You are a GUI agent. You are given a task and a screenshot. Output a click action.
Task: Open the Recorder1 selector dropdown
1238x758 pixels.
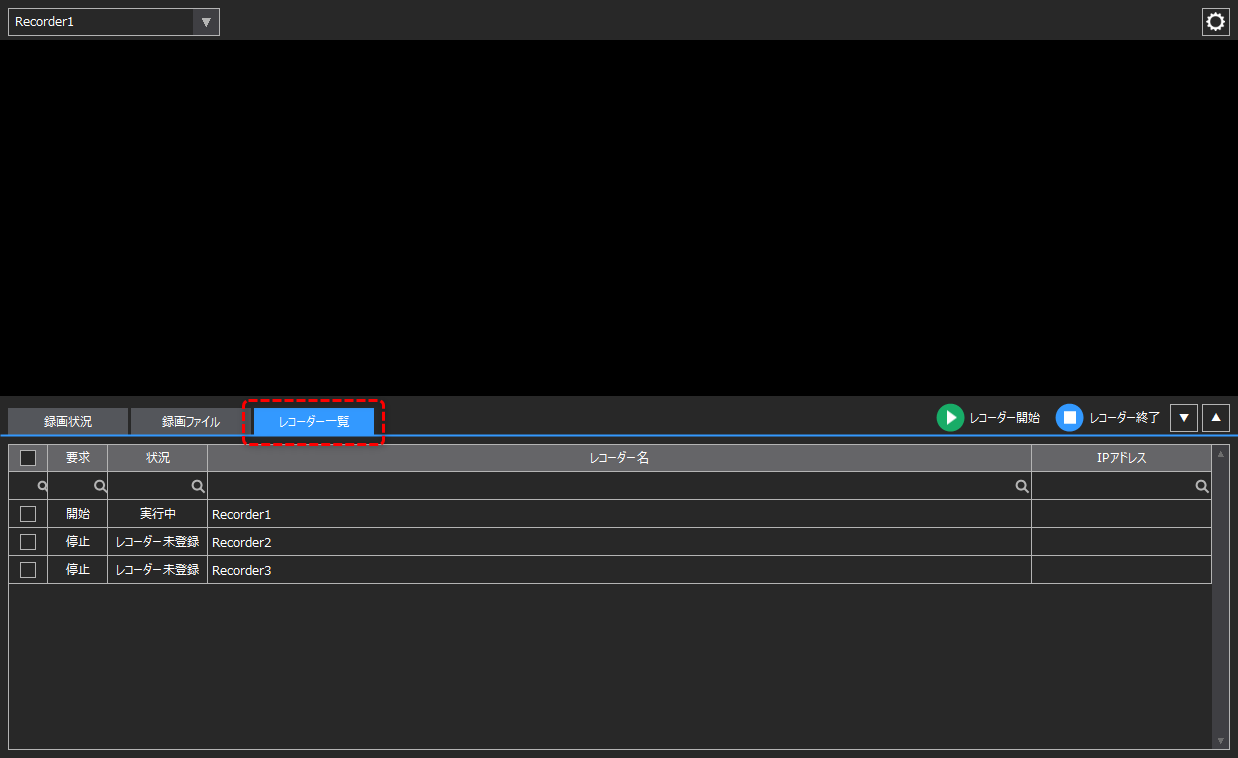point(207,21)
